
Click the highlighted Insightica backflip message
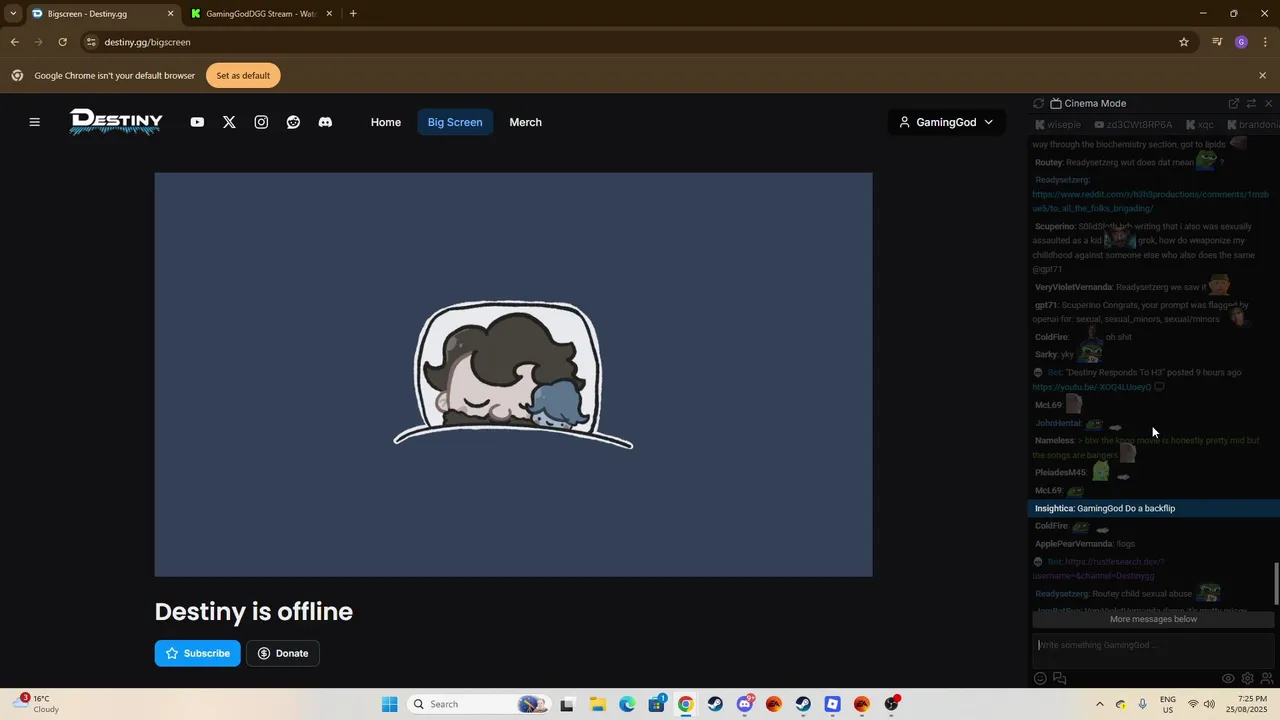[x=1152, y=508]
